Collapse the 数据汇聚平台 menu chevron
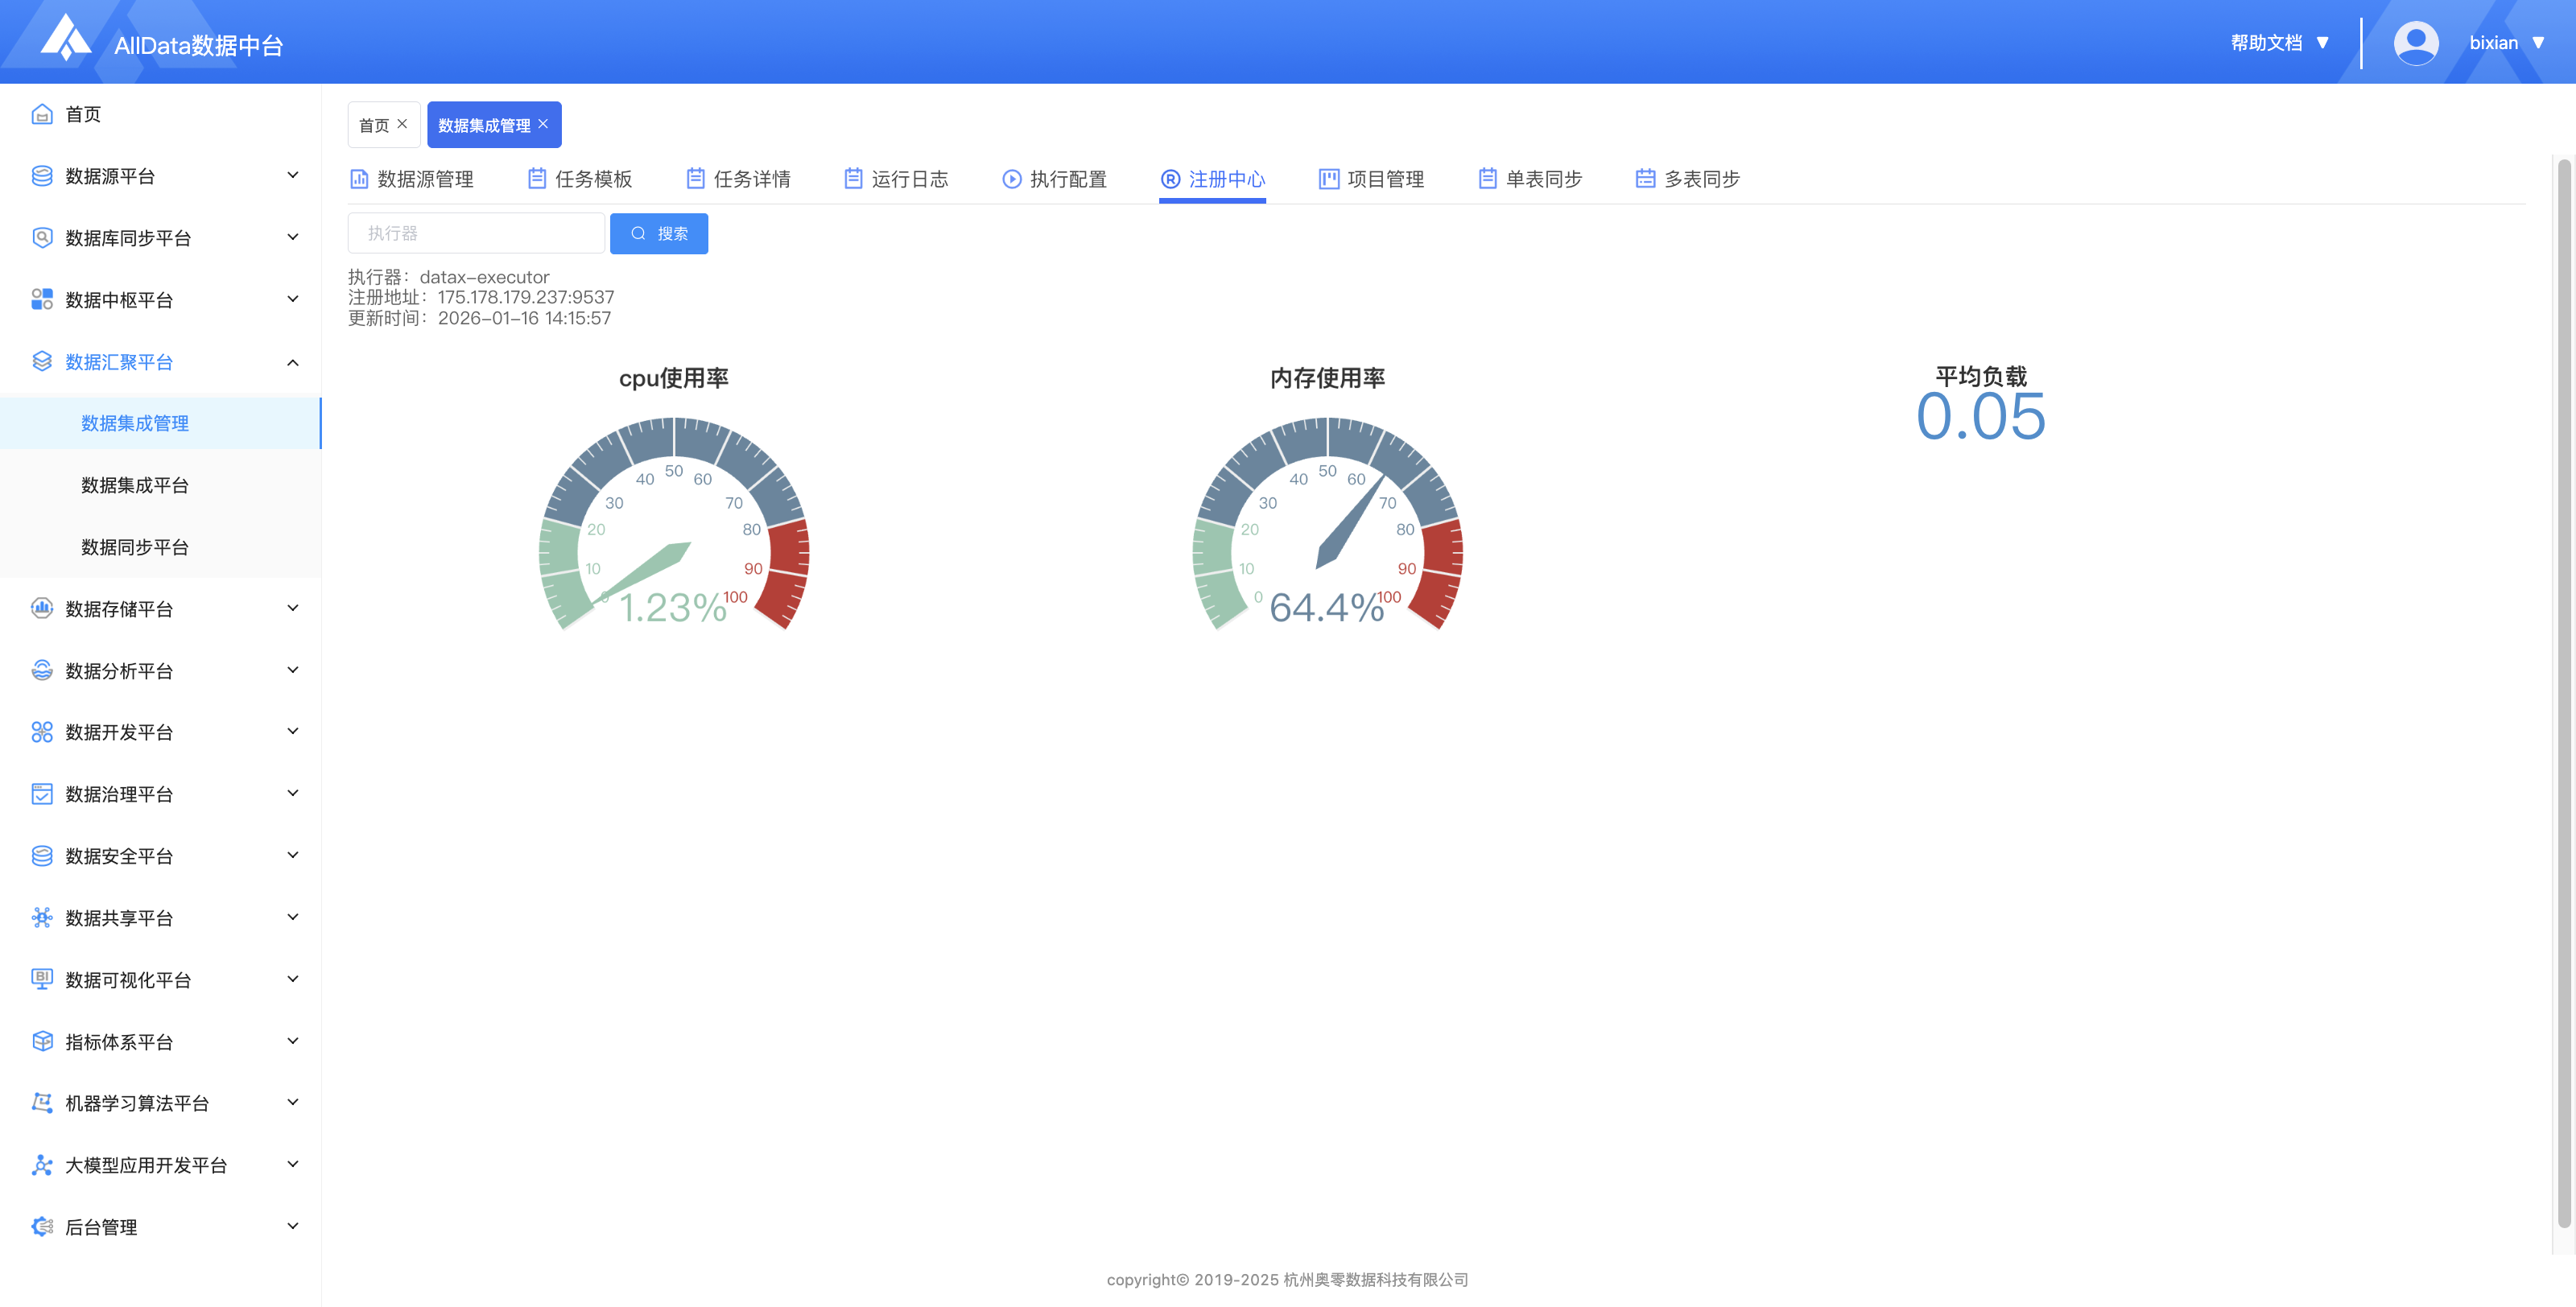Image resolution: width=2576 pixels, height=1307 pixels. 293,362
